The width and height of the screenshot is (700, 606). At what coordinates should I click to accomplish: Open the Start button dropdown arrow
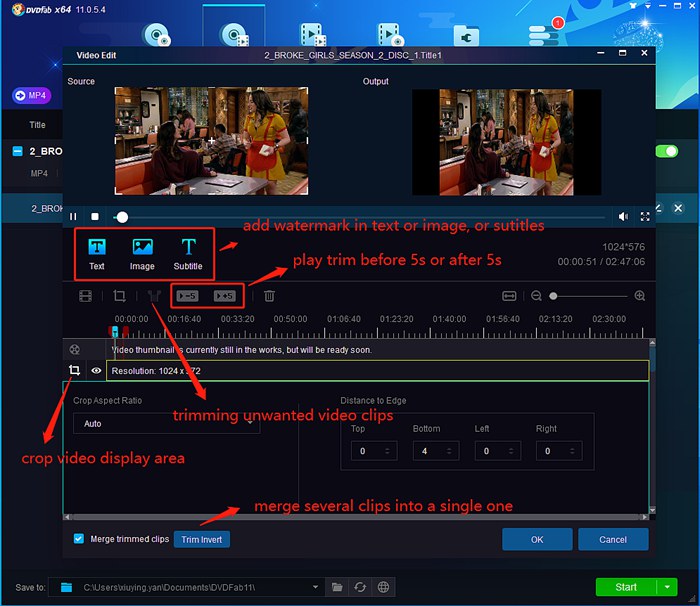click(x=667, y=587)
